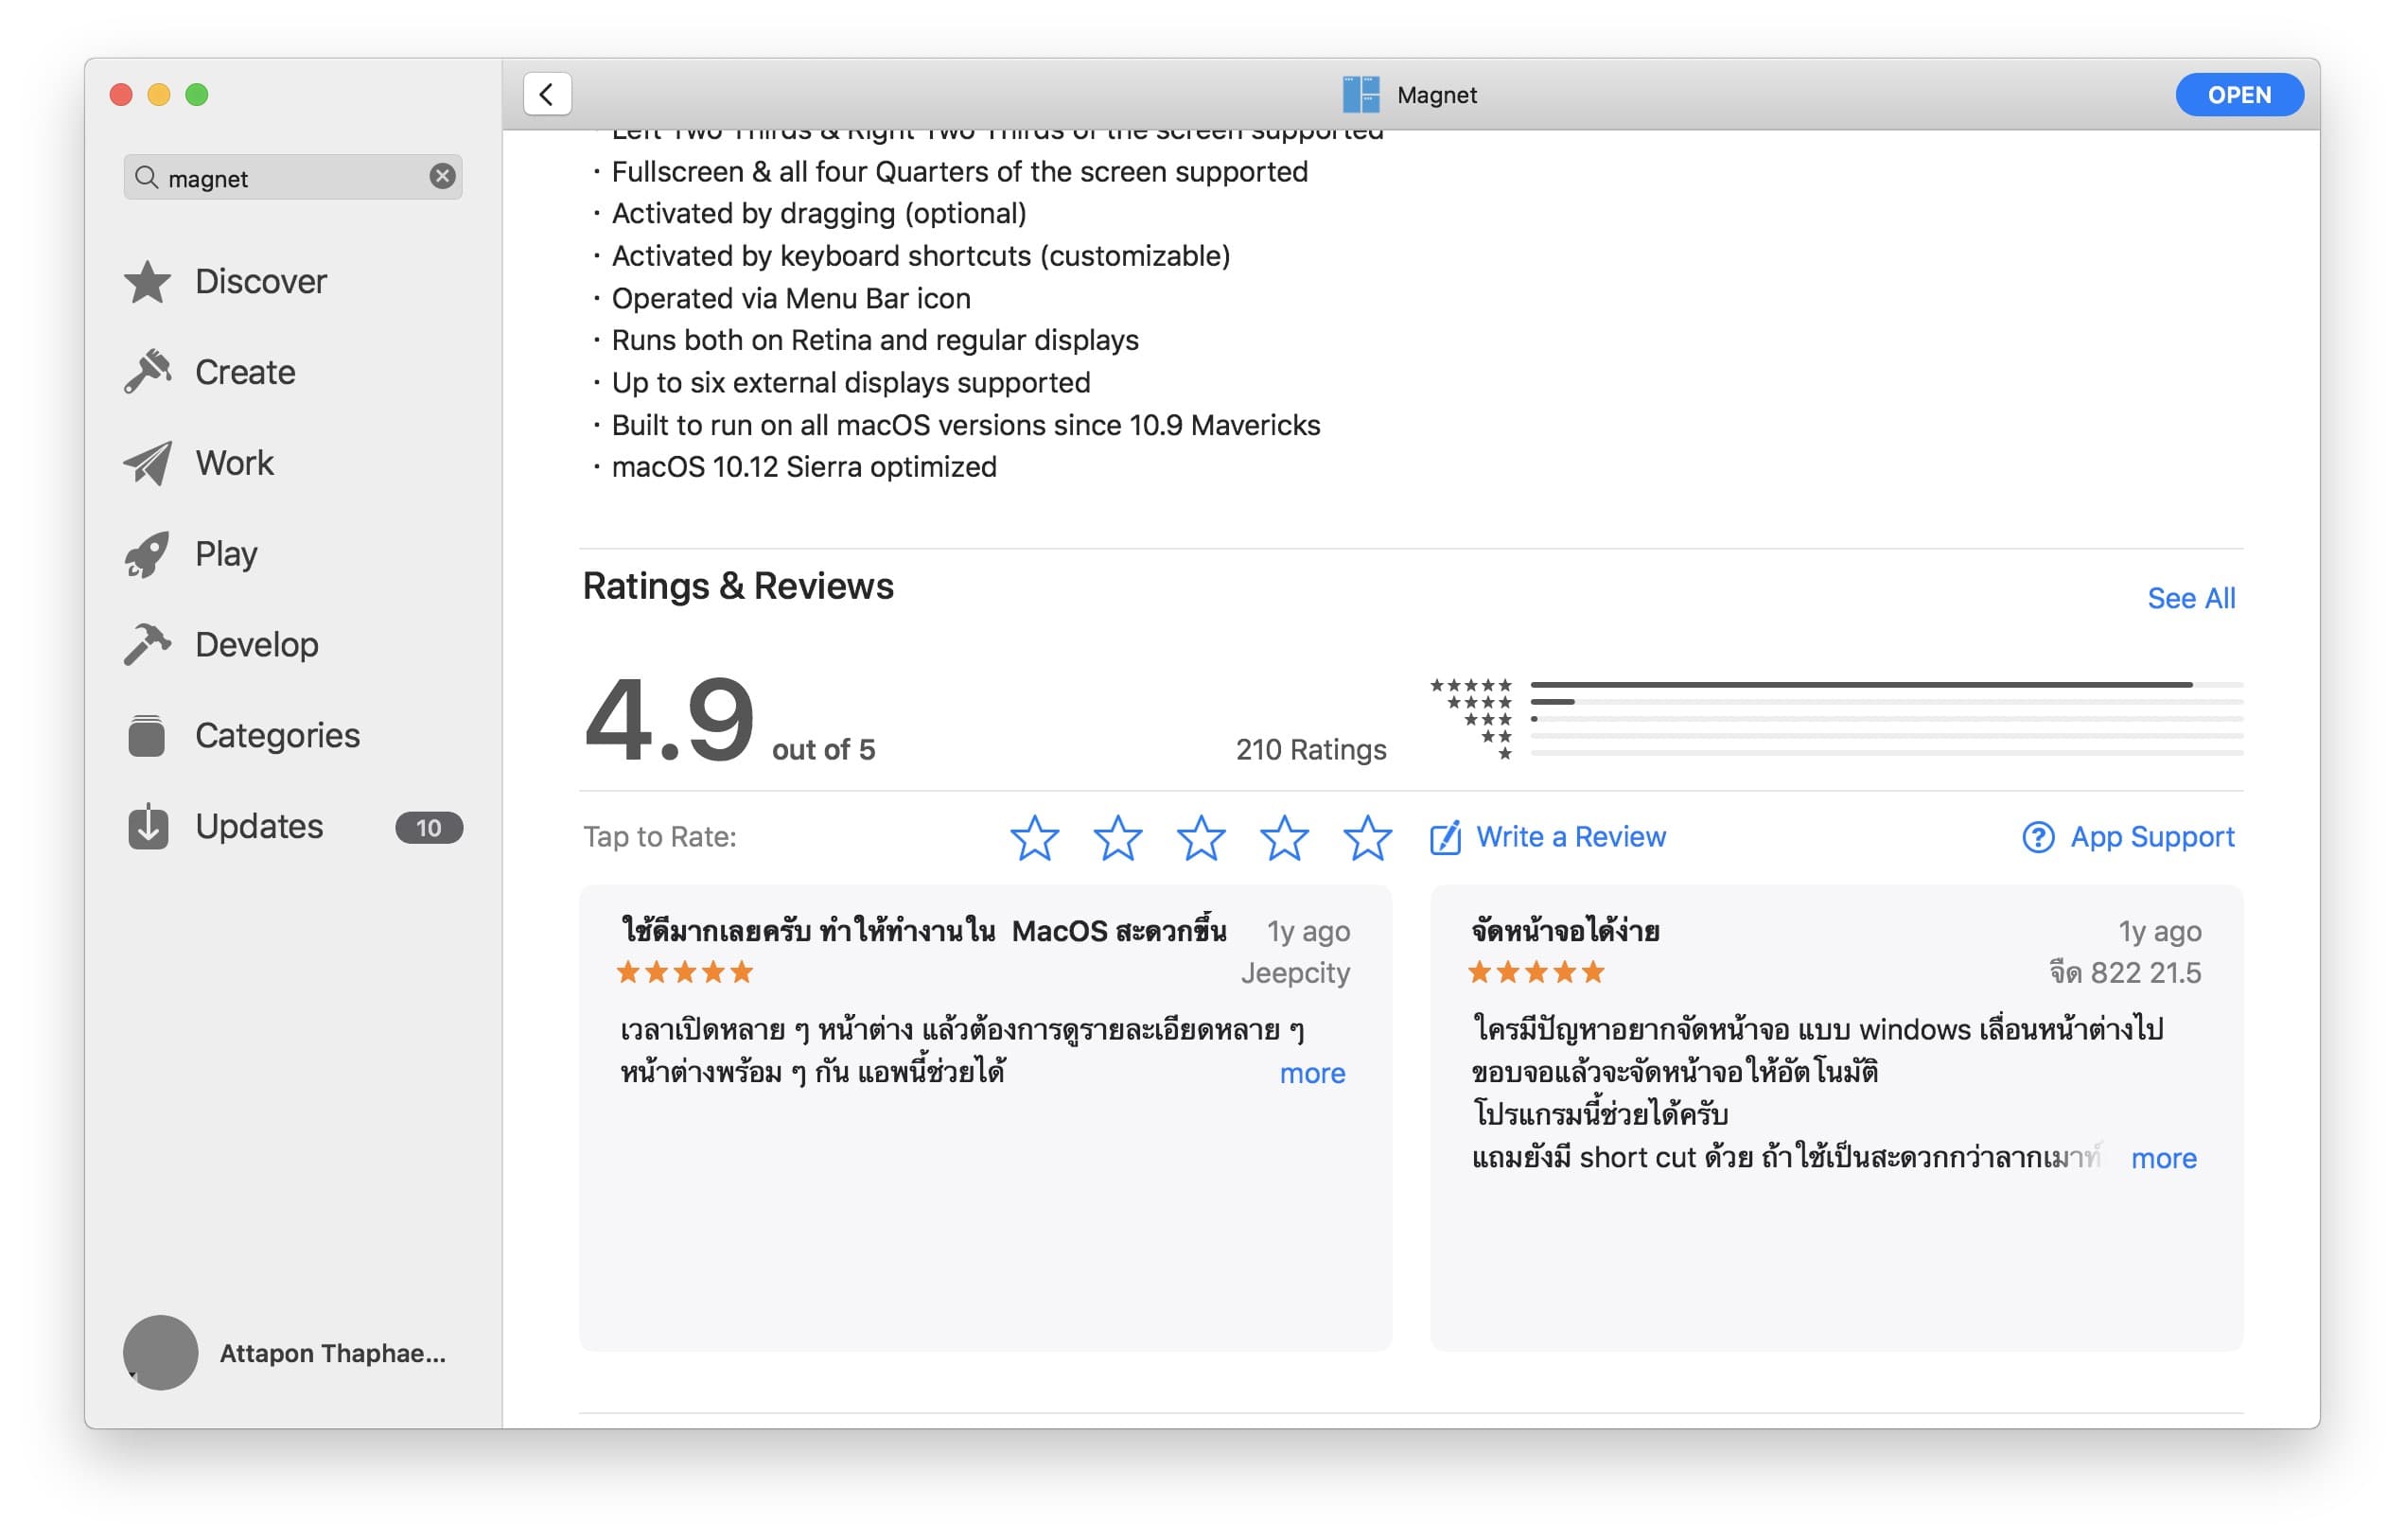
Task: Go back with the navigation arrow
Action: 546,93
